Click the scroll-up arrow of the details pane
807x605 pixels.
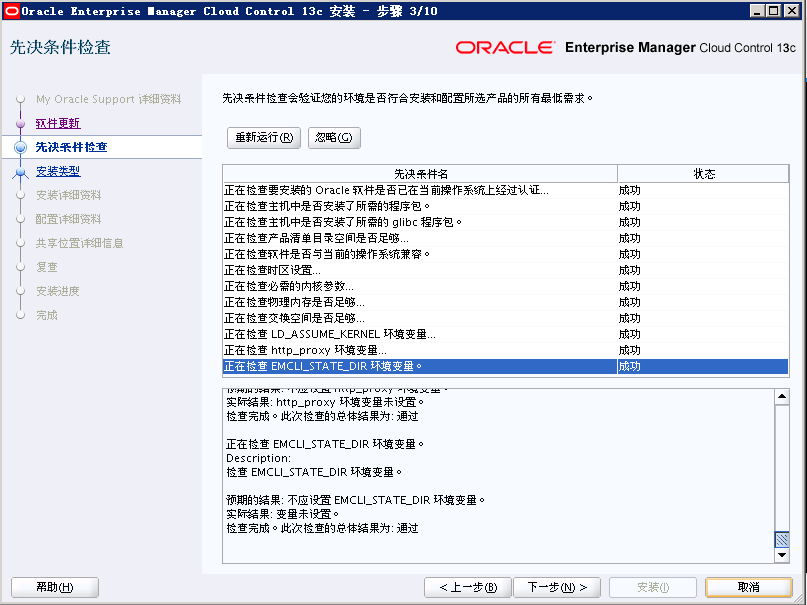[781, 395]
